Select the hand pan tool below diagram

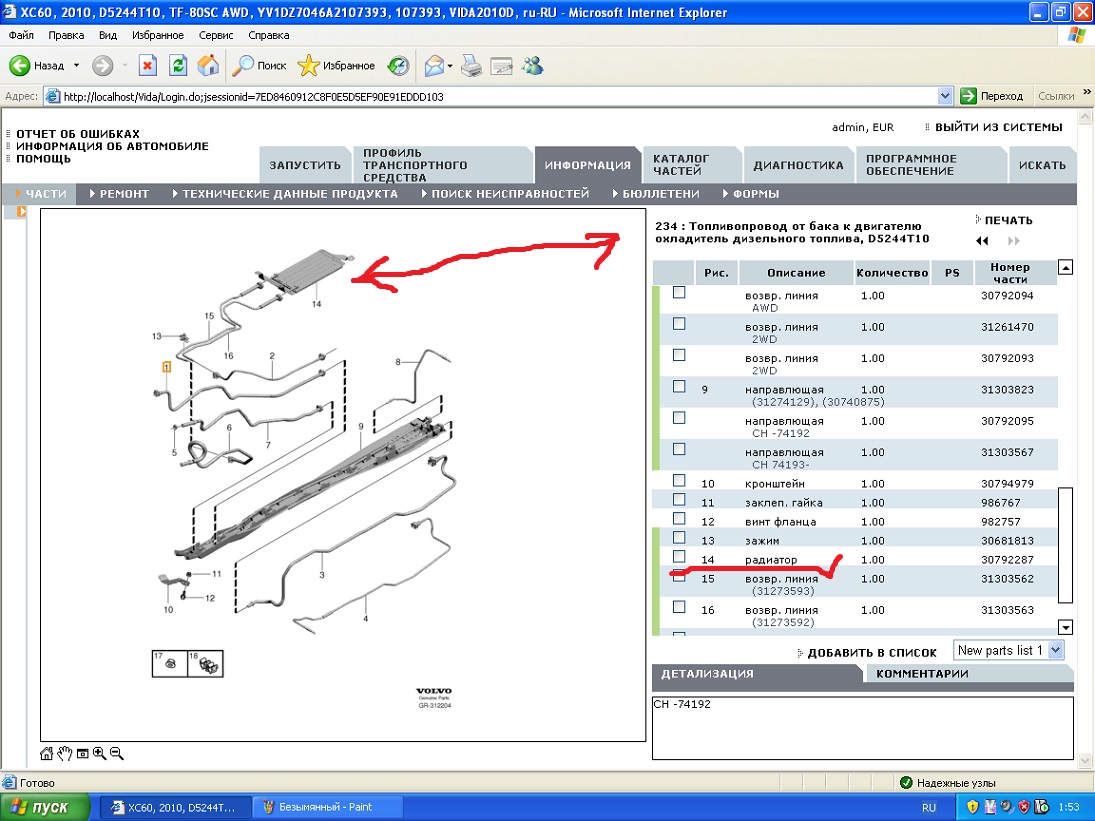(x=65, y=753)
